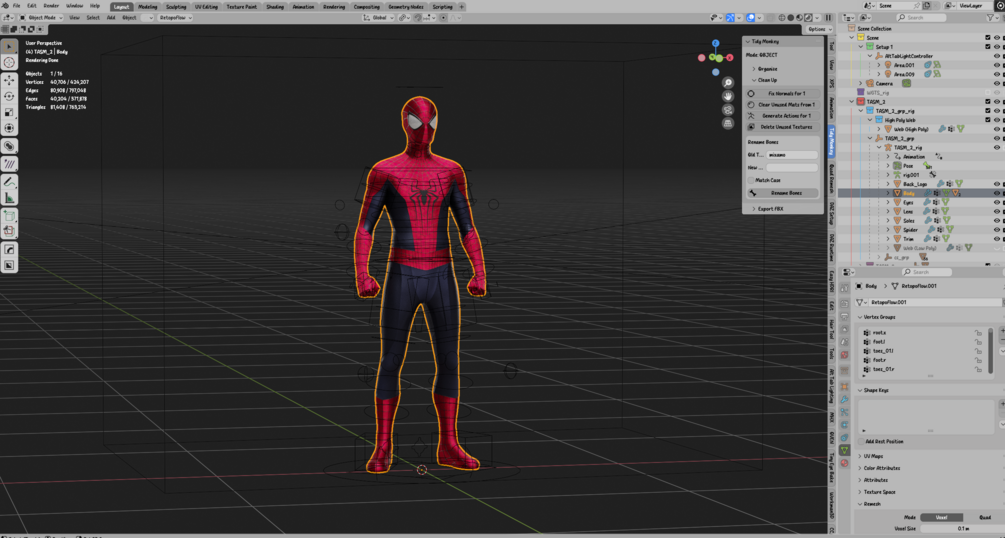Click the Old Text input field
The width and height of the screenshot is (1005, 538).
(791, 155)
